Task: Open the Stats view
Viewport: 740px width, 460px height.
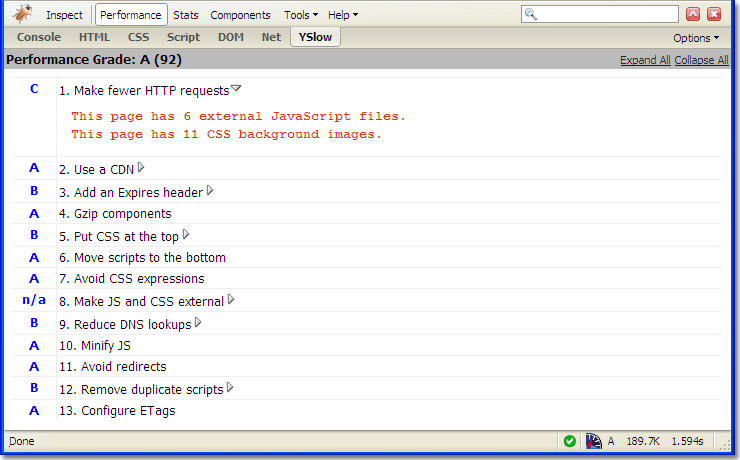Action: [x=185, y=15]
